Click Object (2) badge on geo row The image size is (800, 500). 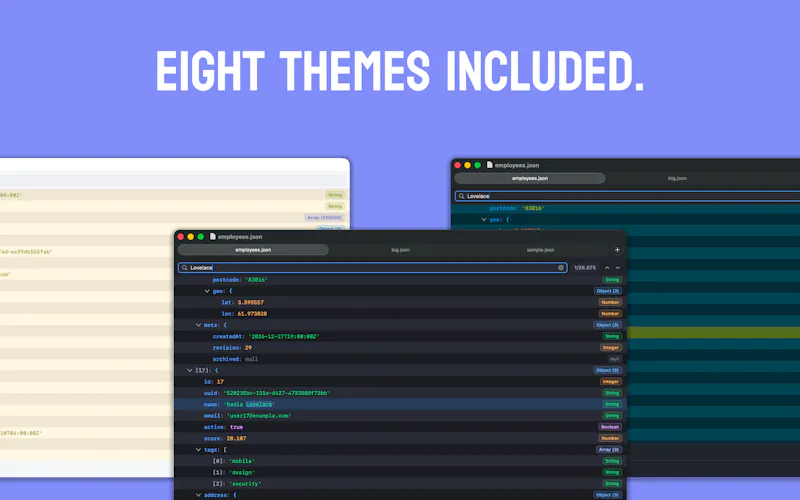point(608,291)
